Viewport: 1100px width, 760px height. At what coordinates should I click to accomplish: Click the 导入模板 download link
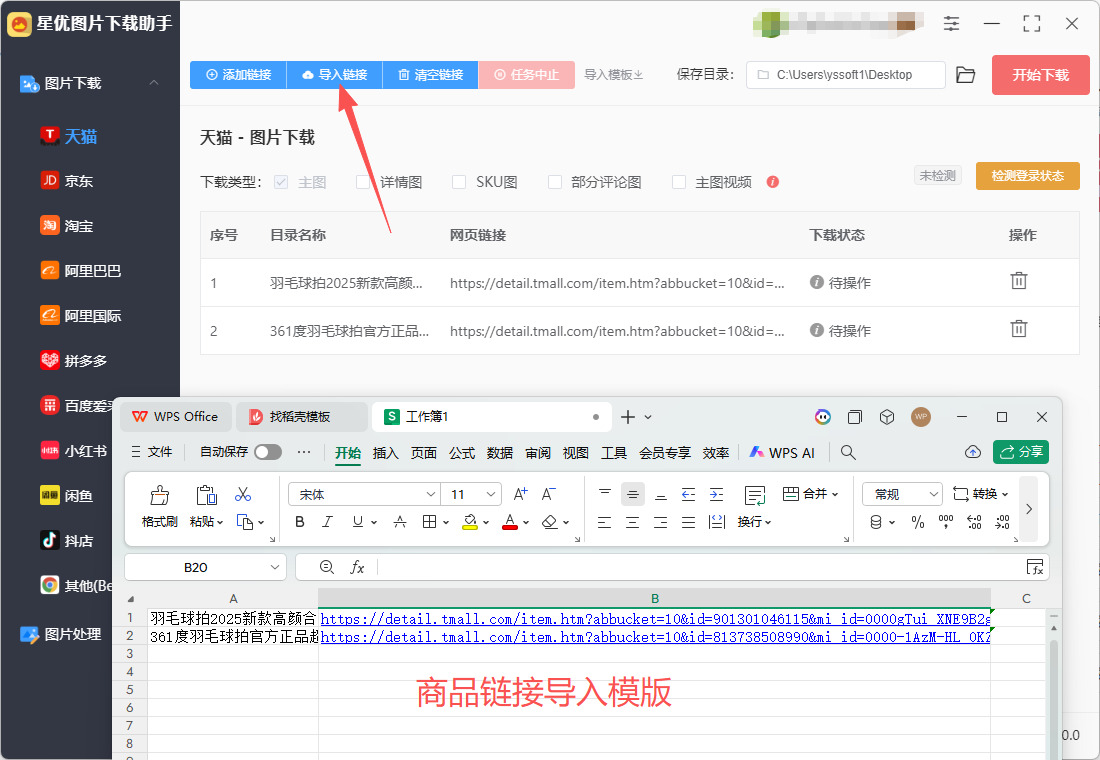tap(613, 75)
